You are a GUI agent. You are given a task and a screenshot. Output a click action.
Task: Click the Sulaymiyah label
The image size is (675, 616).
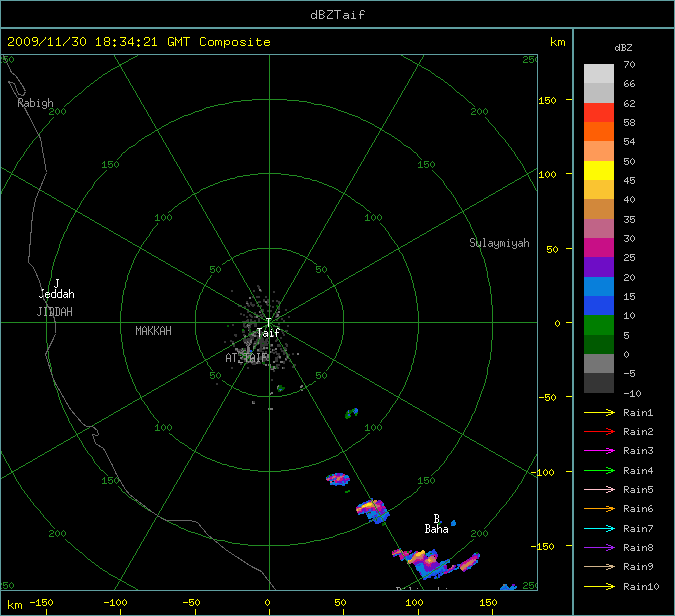499,243
